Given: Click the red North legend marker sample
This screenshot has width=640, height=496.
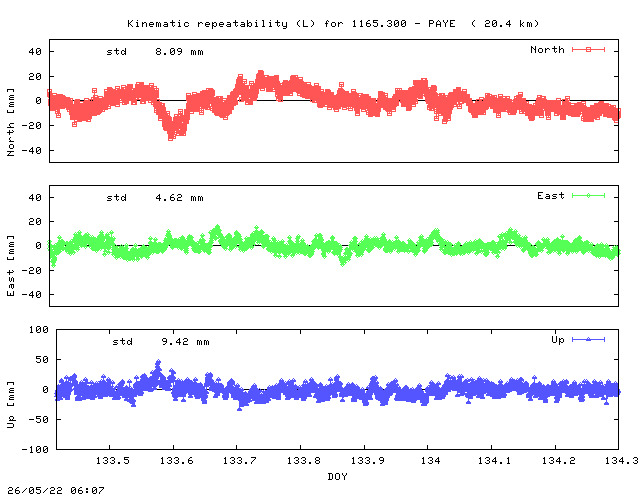Looking at the screenshot, I should pos(588,50).
